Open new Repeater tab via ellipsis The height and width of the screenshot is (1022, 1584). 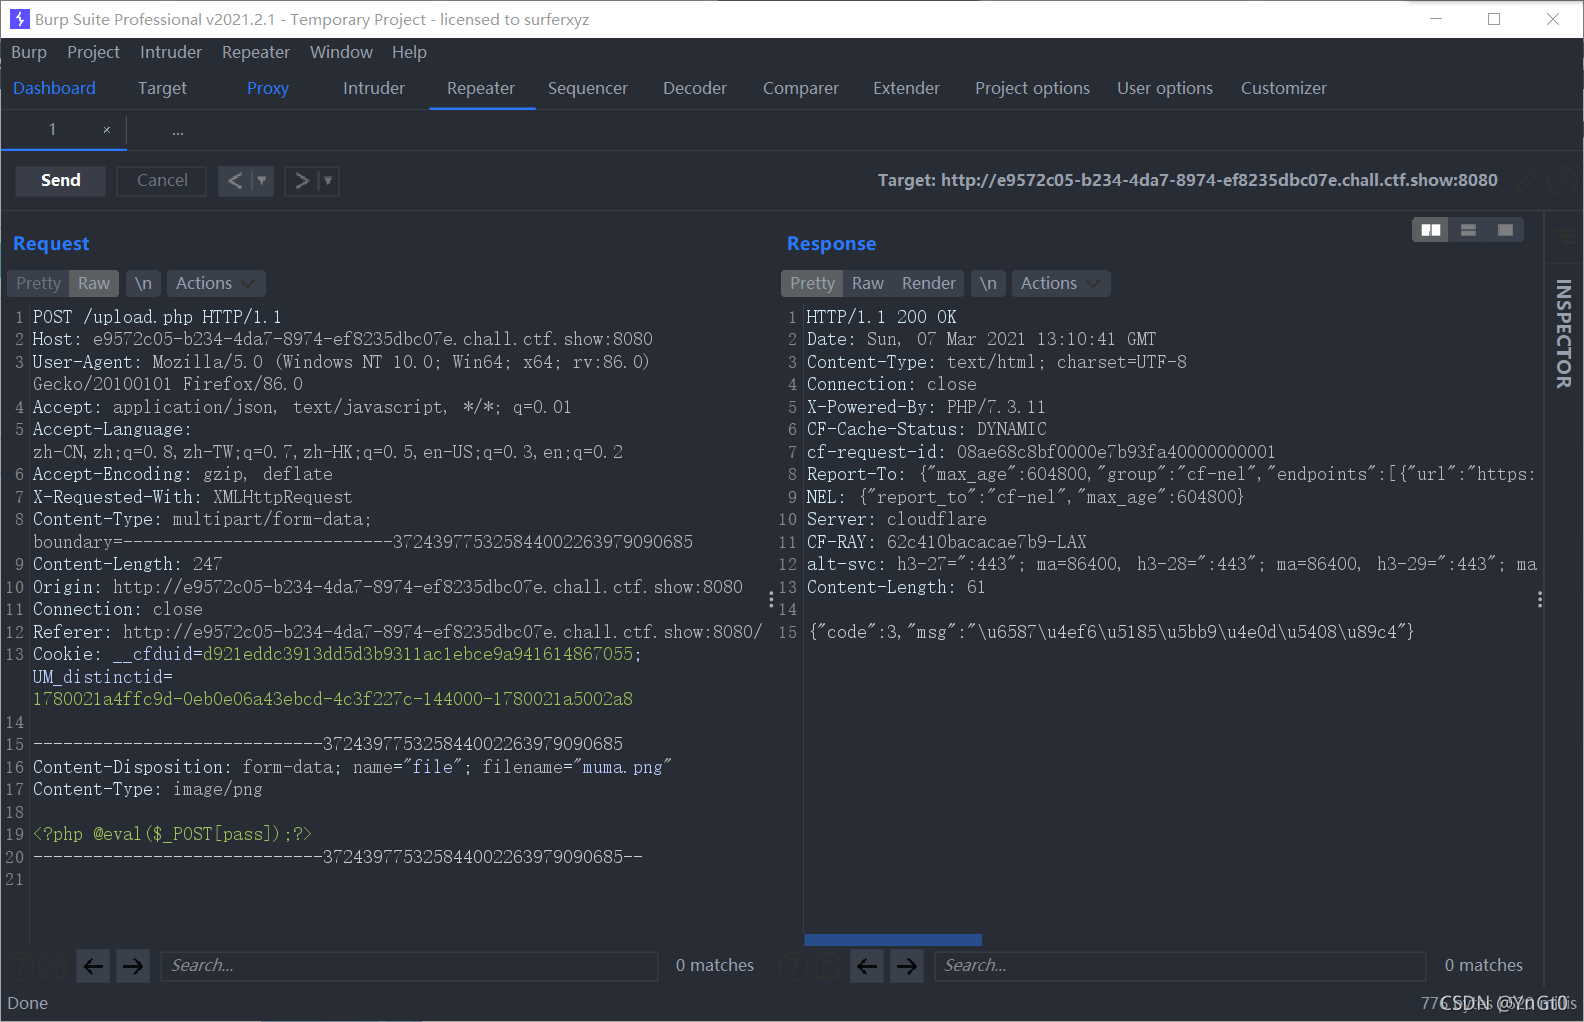coord(177,131)
